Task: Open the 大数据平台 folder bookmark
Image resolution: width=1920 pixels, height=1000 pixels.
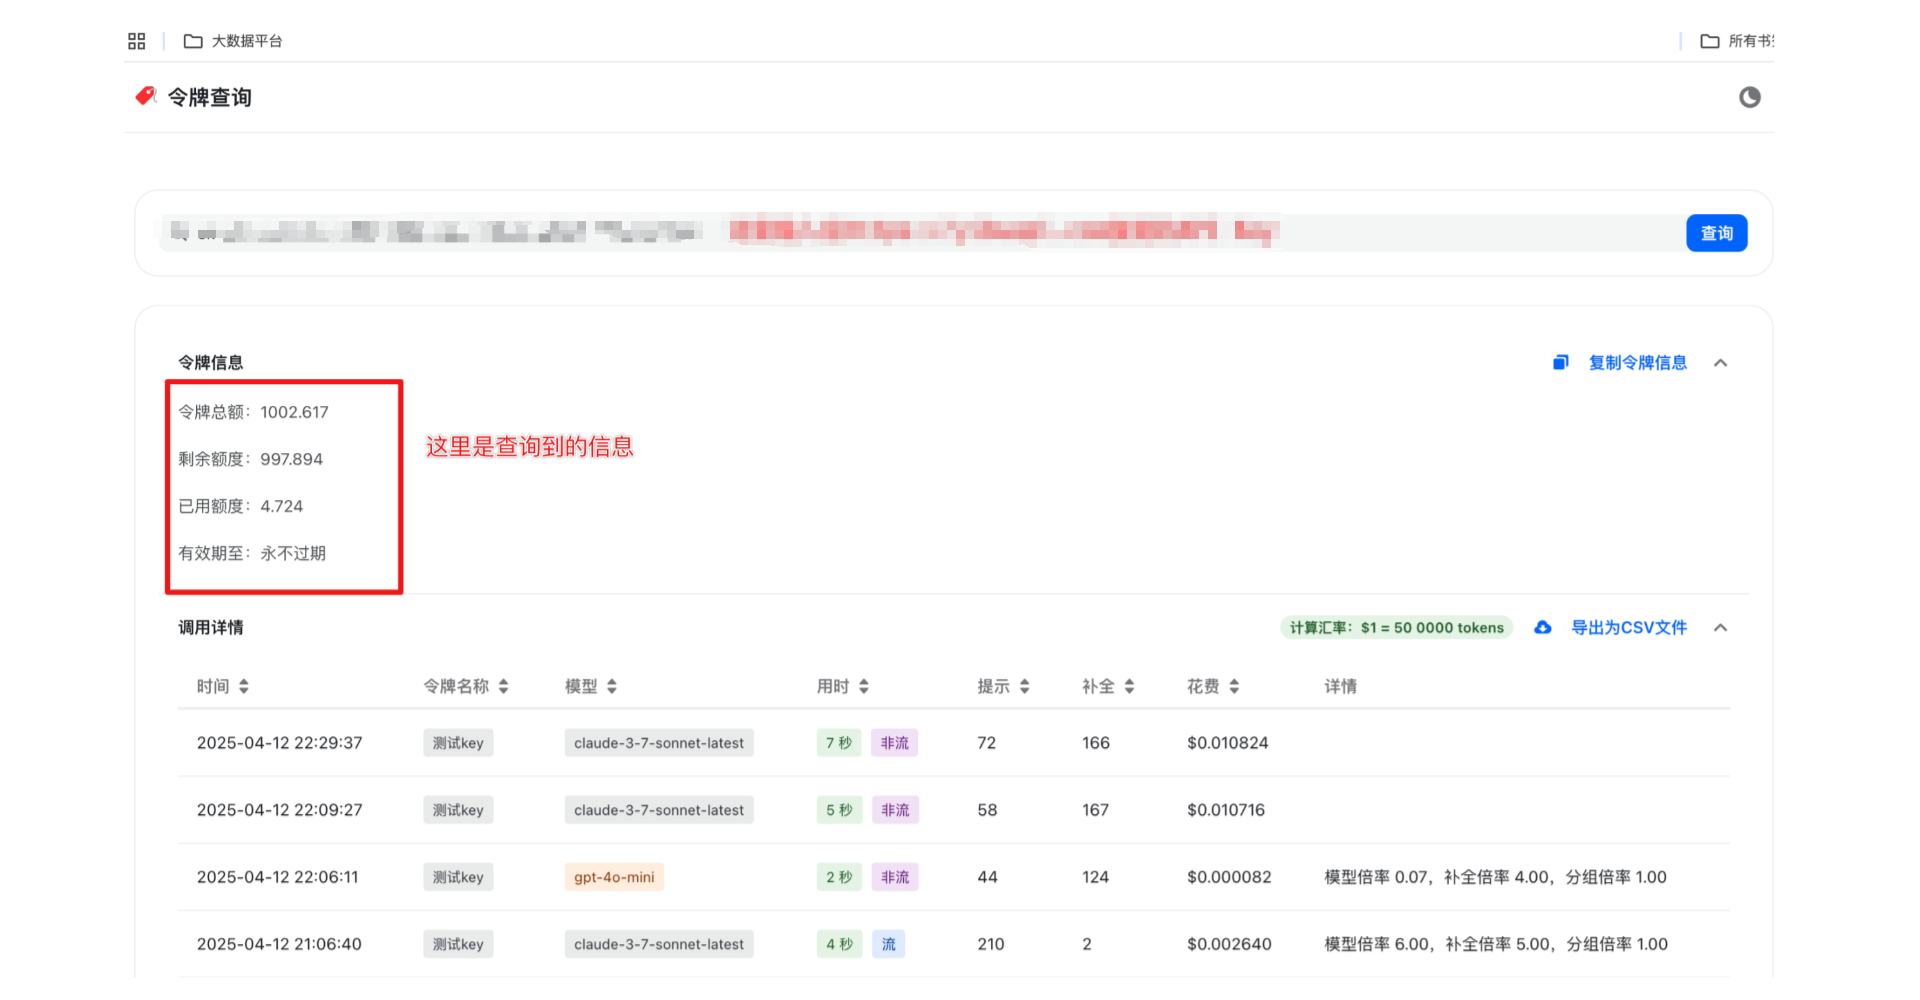Action: (x=233, y=41)
